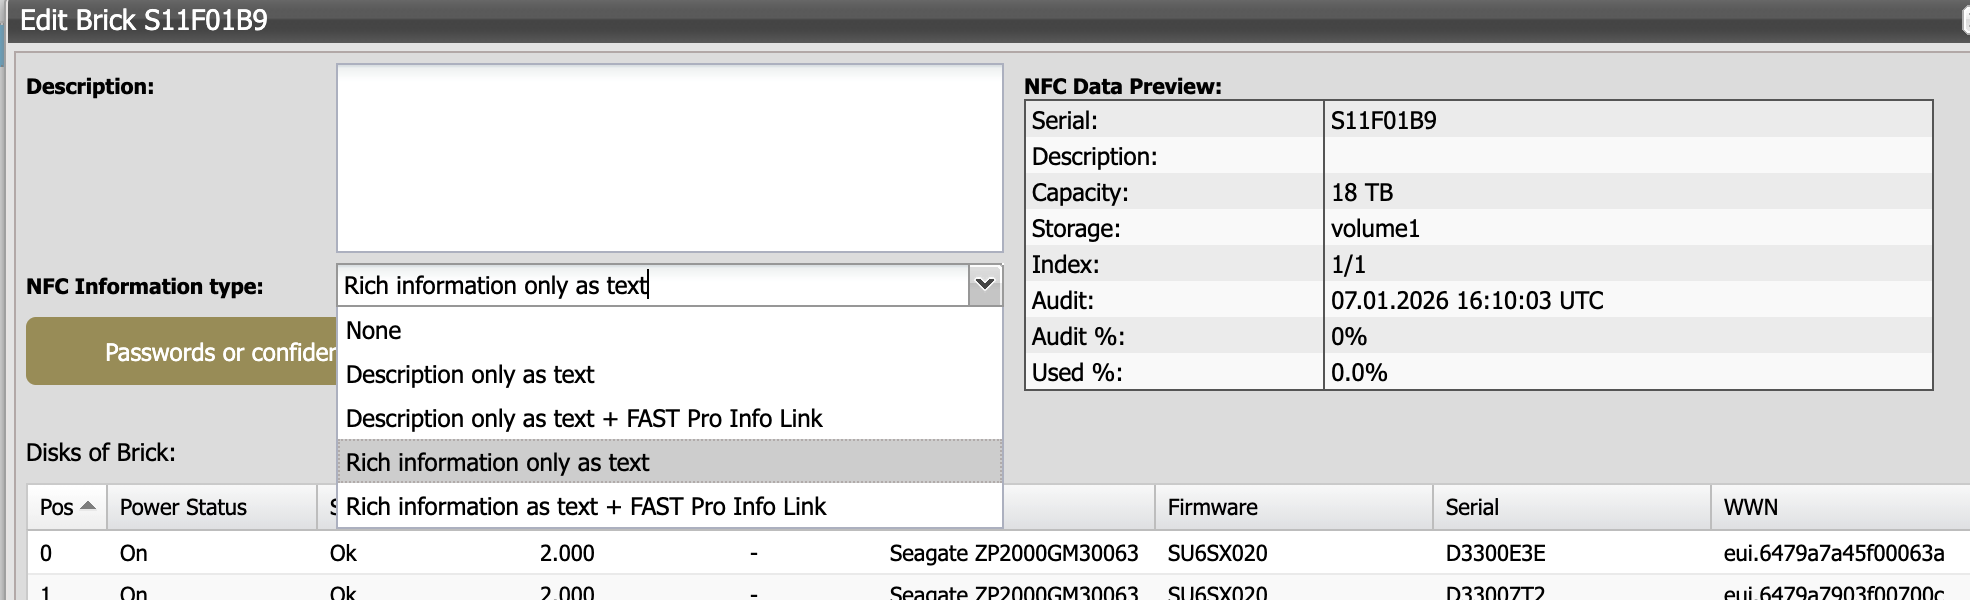
Task: Choose "Rich information as text + FAST Pro Info Link"
Action: [586, 507]
